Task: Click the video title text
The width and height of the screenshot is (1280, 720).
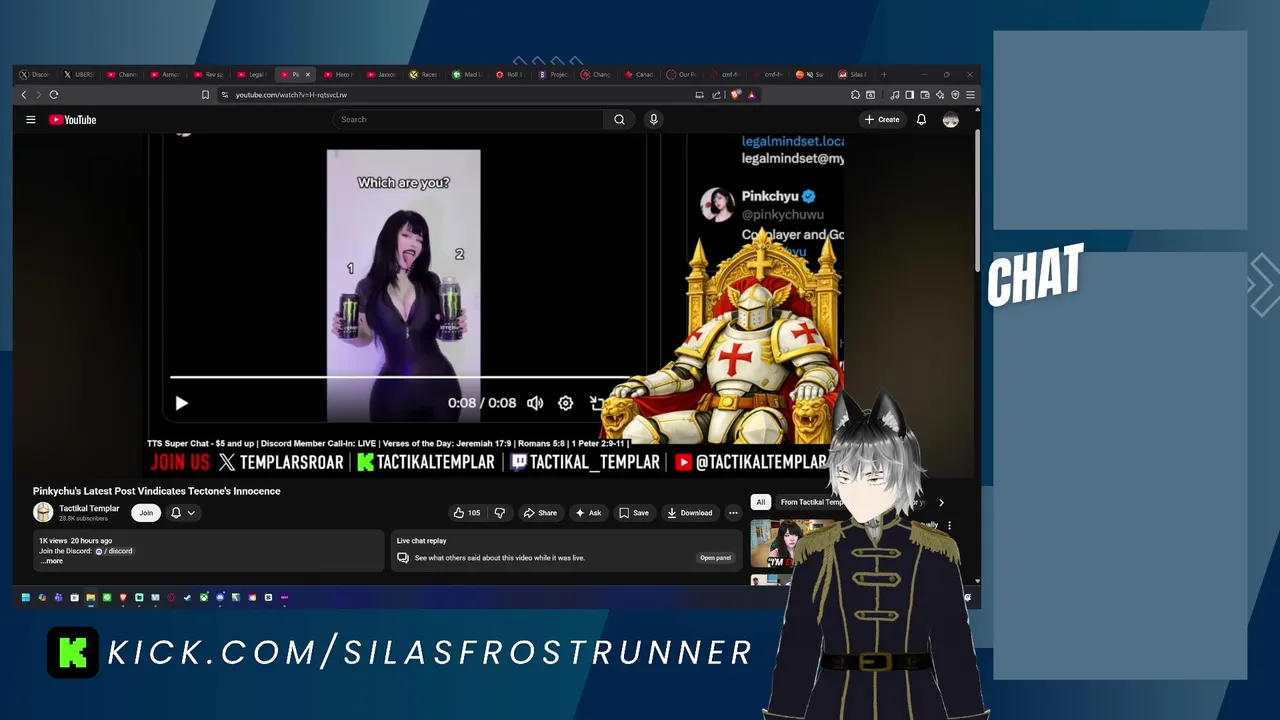Action: [157, 491]
